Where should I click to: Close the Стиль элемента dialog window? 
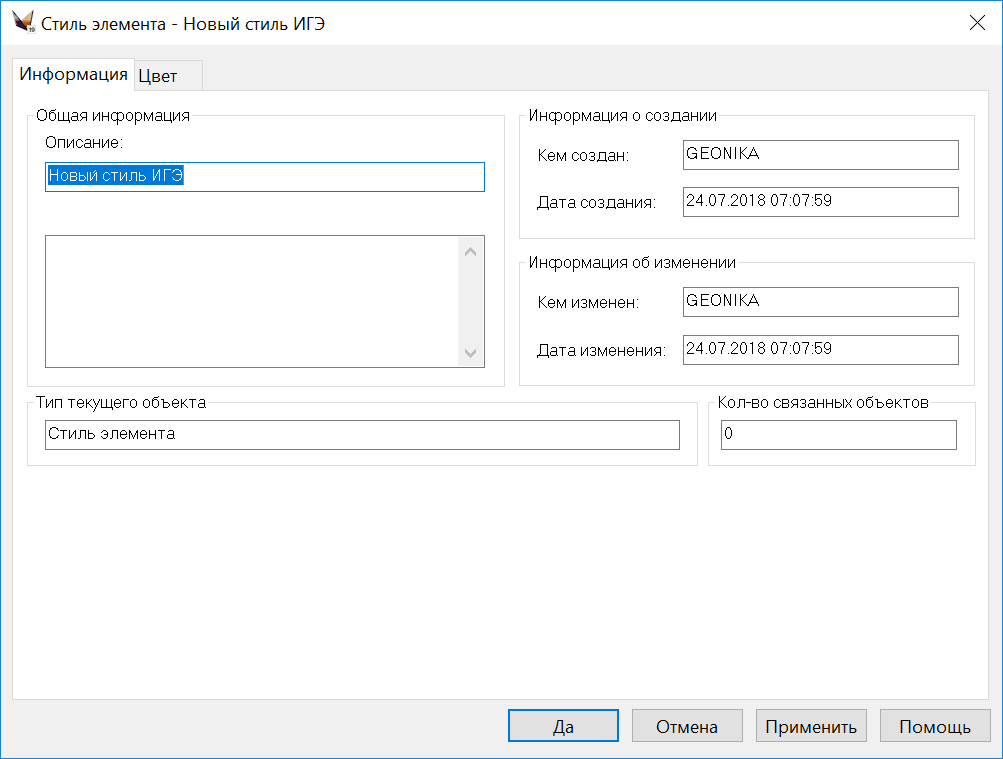[977, 24]
